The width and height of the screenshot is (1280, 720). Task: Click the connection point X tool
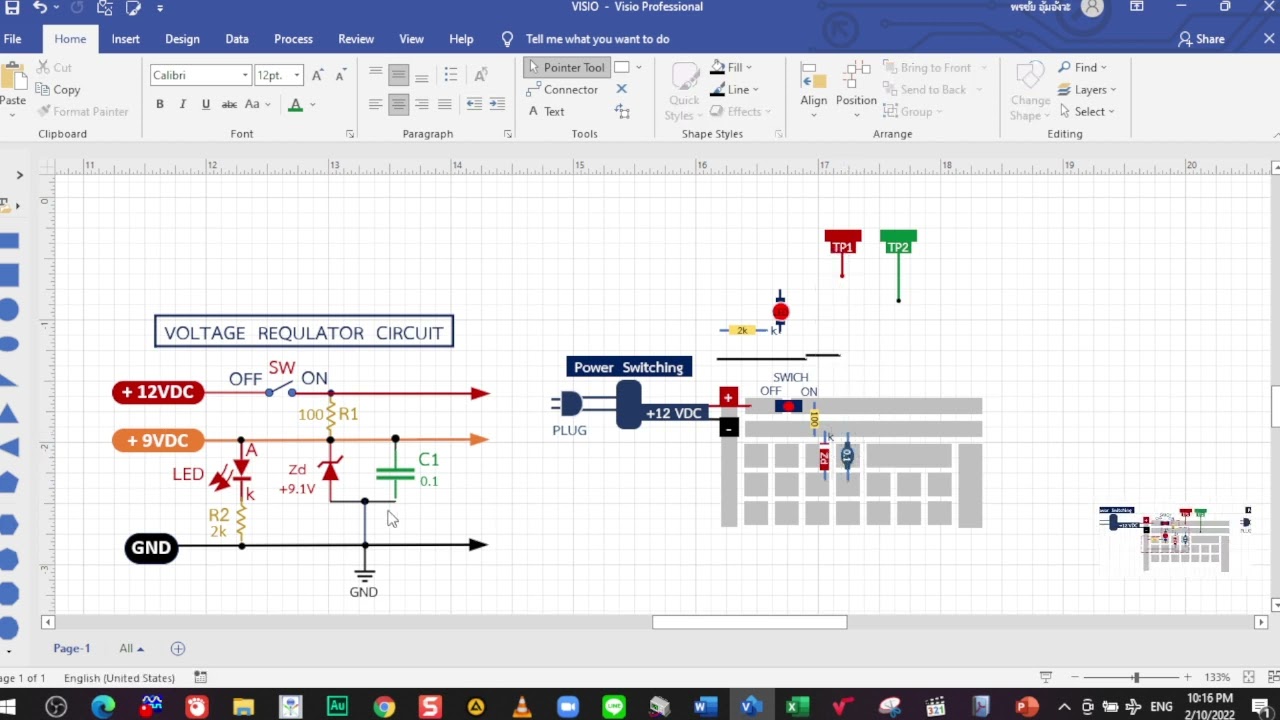pyautogui.click(x=621, y=89)
